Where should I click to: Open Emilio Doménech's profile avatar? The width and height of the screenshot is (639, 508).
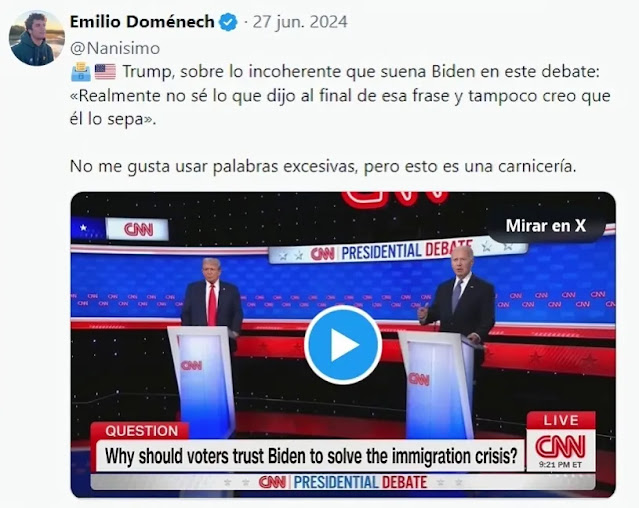[x=37, y=38]
